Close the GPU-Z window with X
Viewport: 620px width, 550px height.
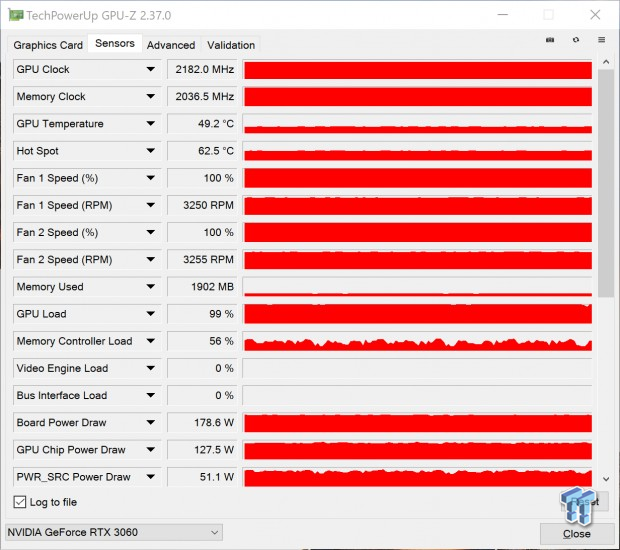[x=595, y=15]
